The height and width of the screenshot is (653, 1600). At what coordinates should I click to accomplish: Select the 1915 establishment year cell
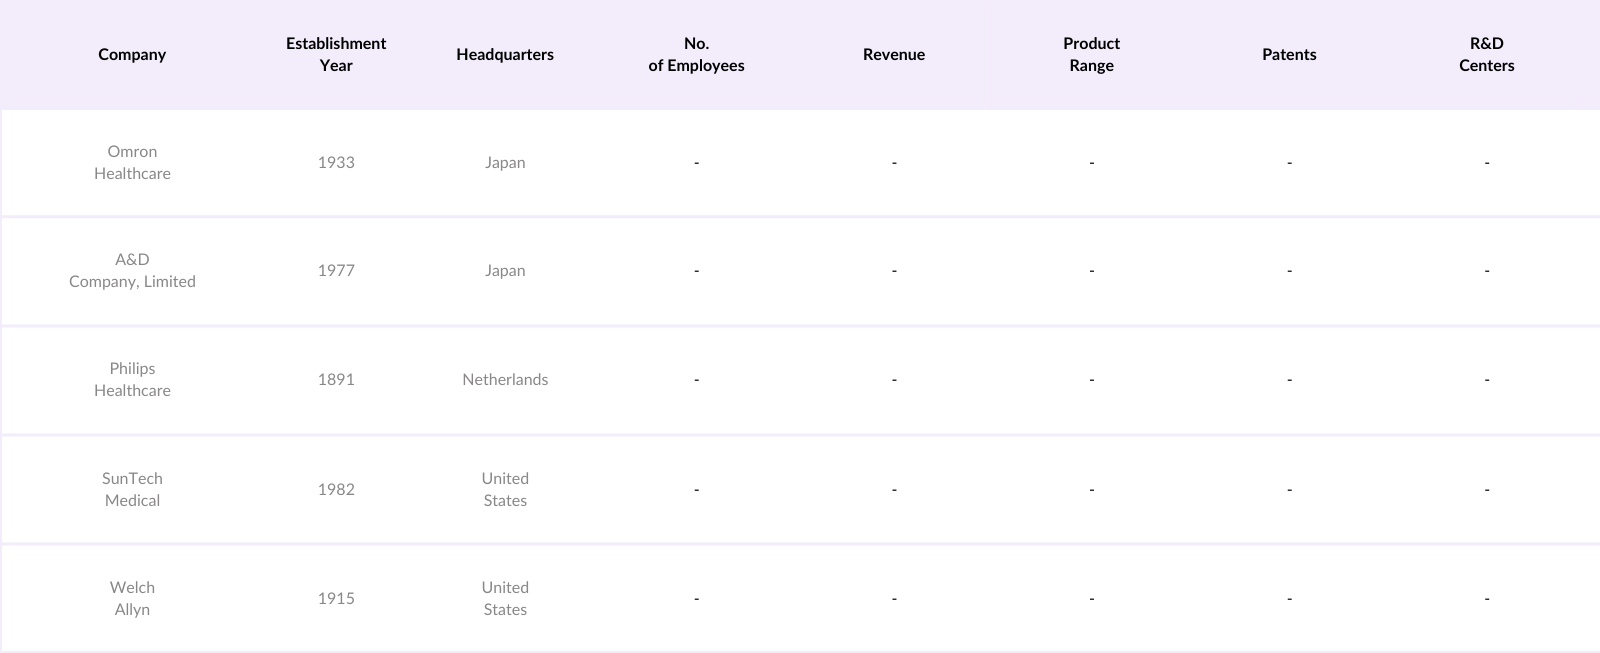tap(336, 599)
